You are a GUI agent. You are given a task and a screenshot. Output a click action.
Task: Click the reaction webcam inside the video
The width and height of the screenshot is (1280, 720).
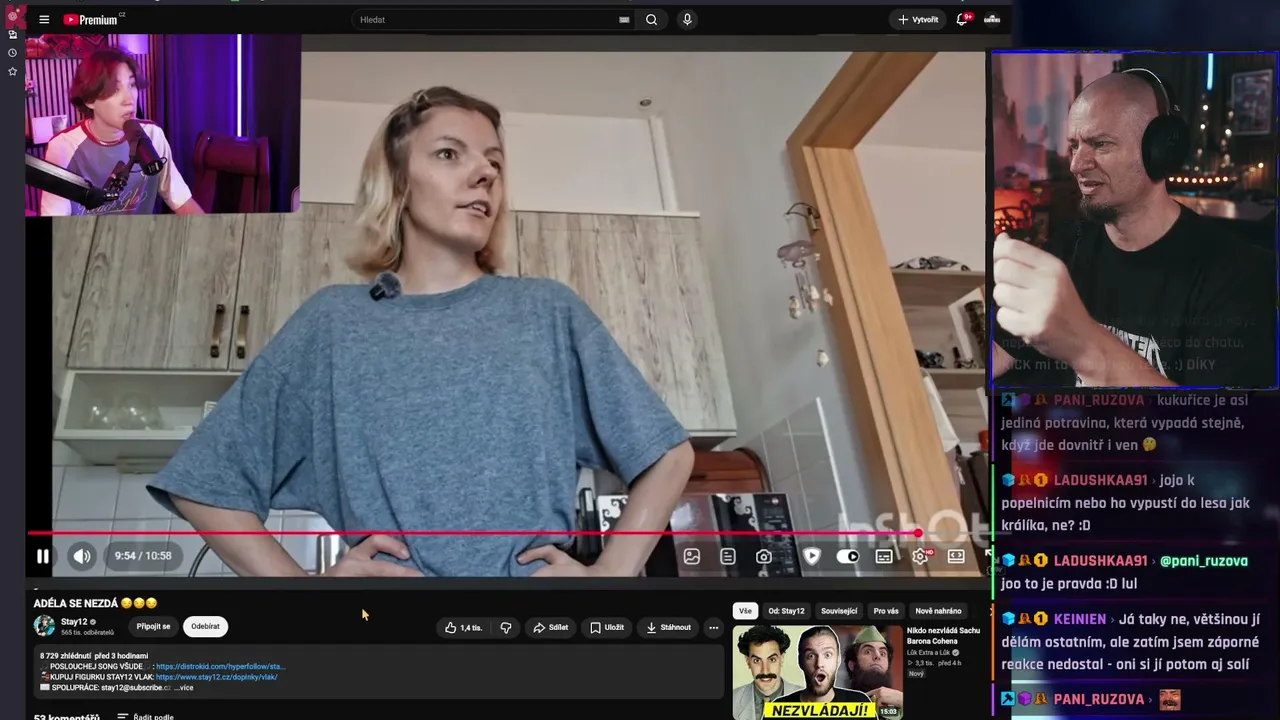163,125
